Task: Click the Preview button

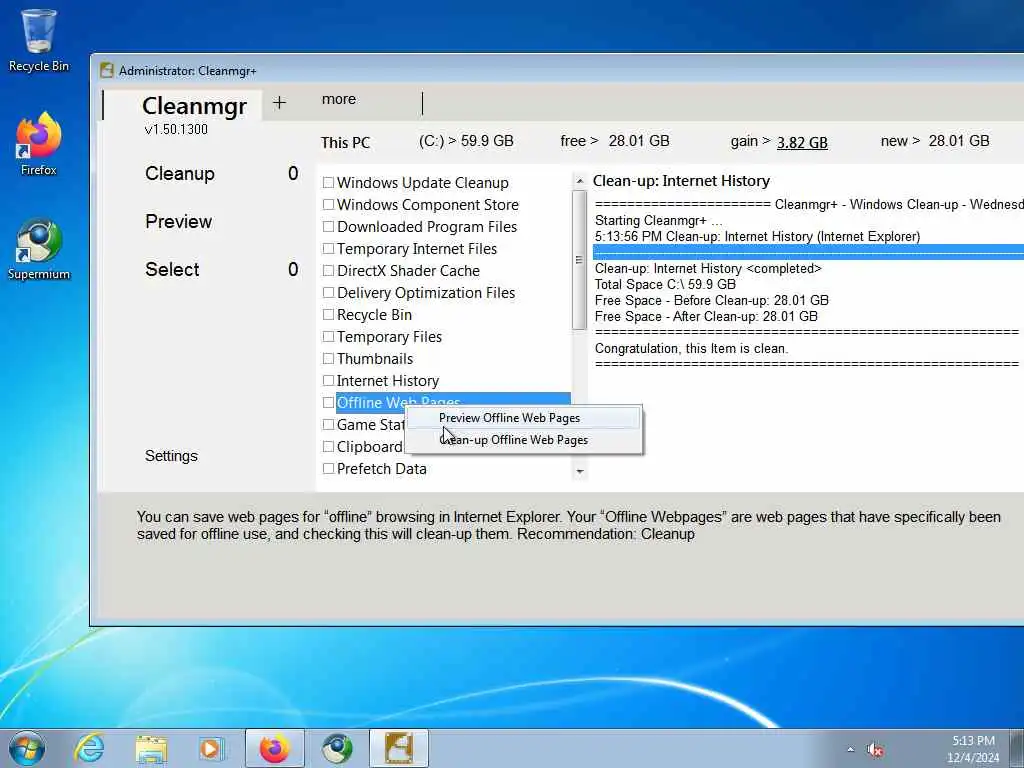Action: [178, 222]
